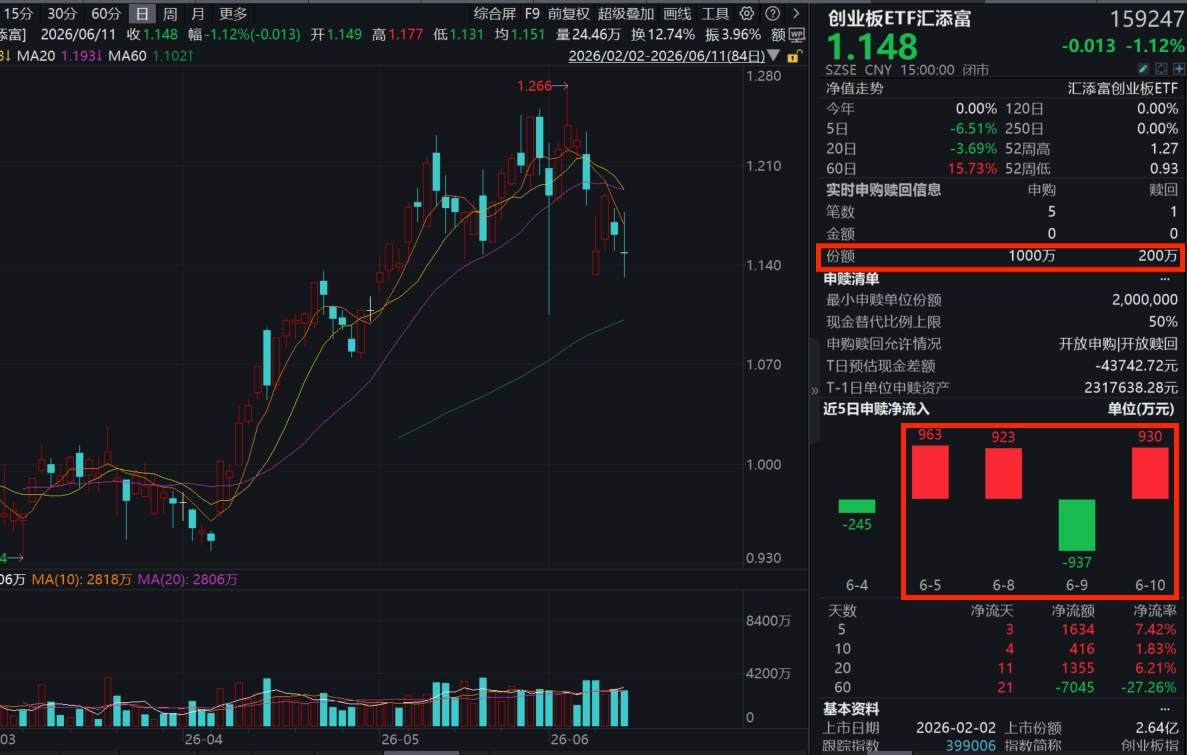The image size is (1187, 755).
Task: Open the 超级叠加 overlay option
Action: [626, 14]
